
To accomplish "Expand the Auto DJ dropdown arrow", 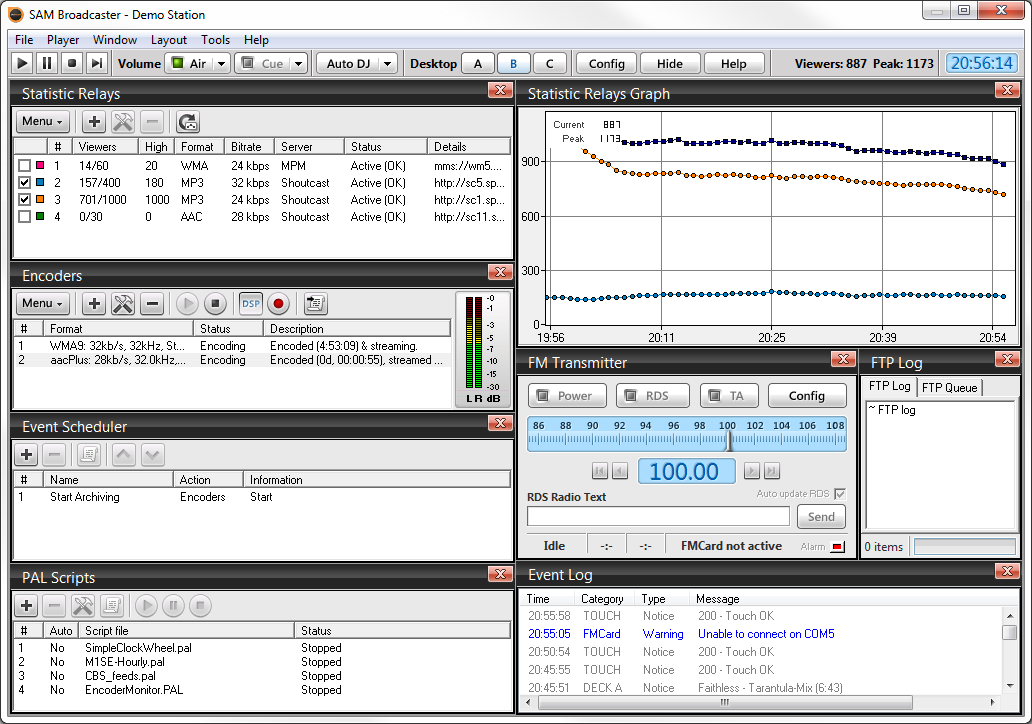I will pos(388,64).
